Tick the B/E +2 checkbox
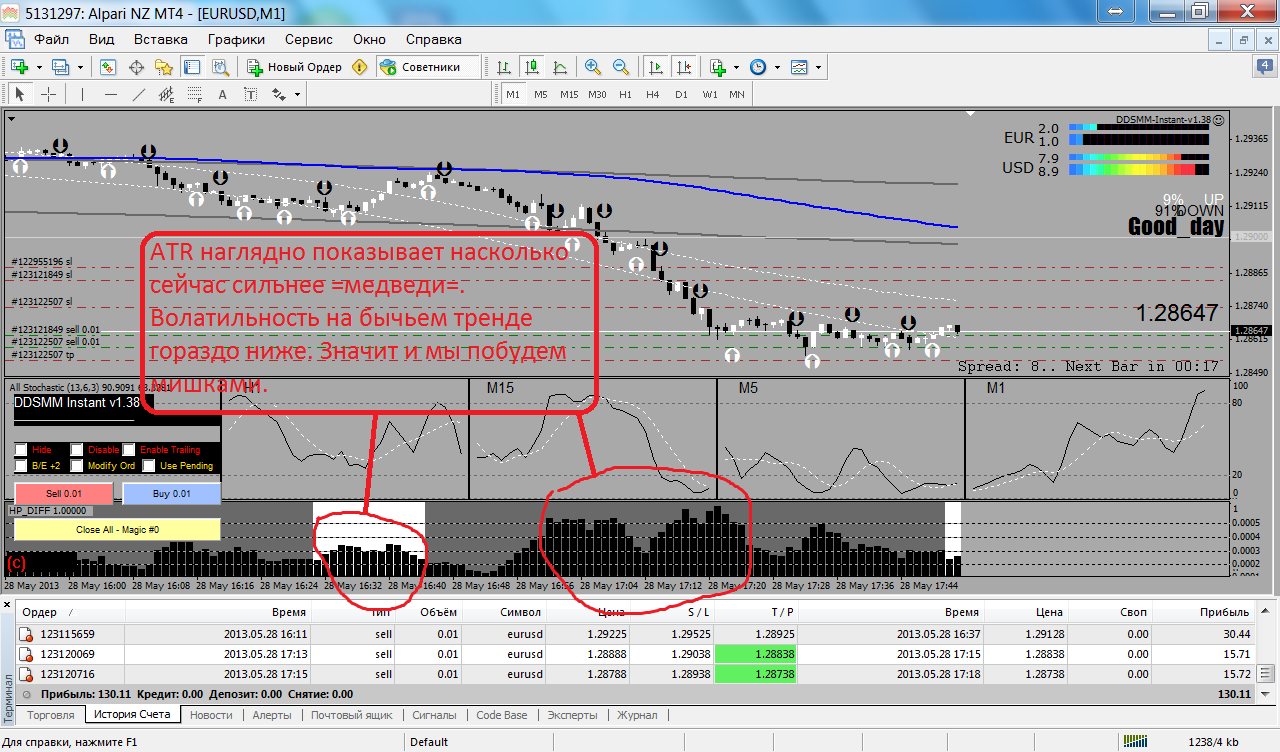 (21, 465)
